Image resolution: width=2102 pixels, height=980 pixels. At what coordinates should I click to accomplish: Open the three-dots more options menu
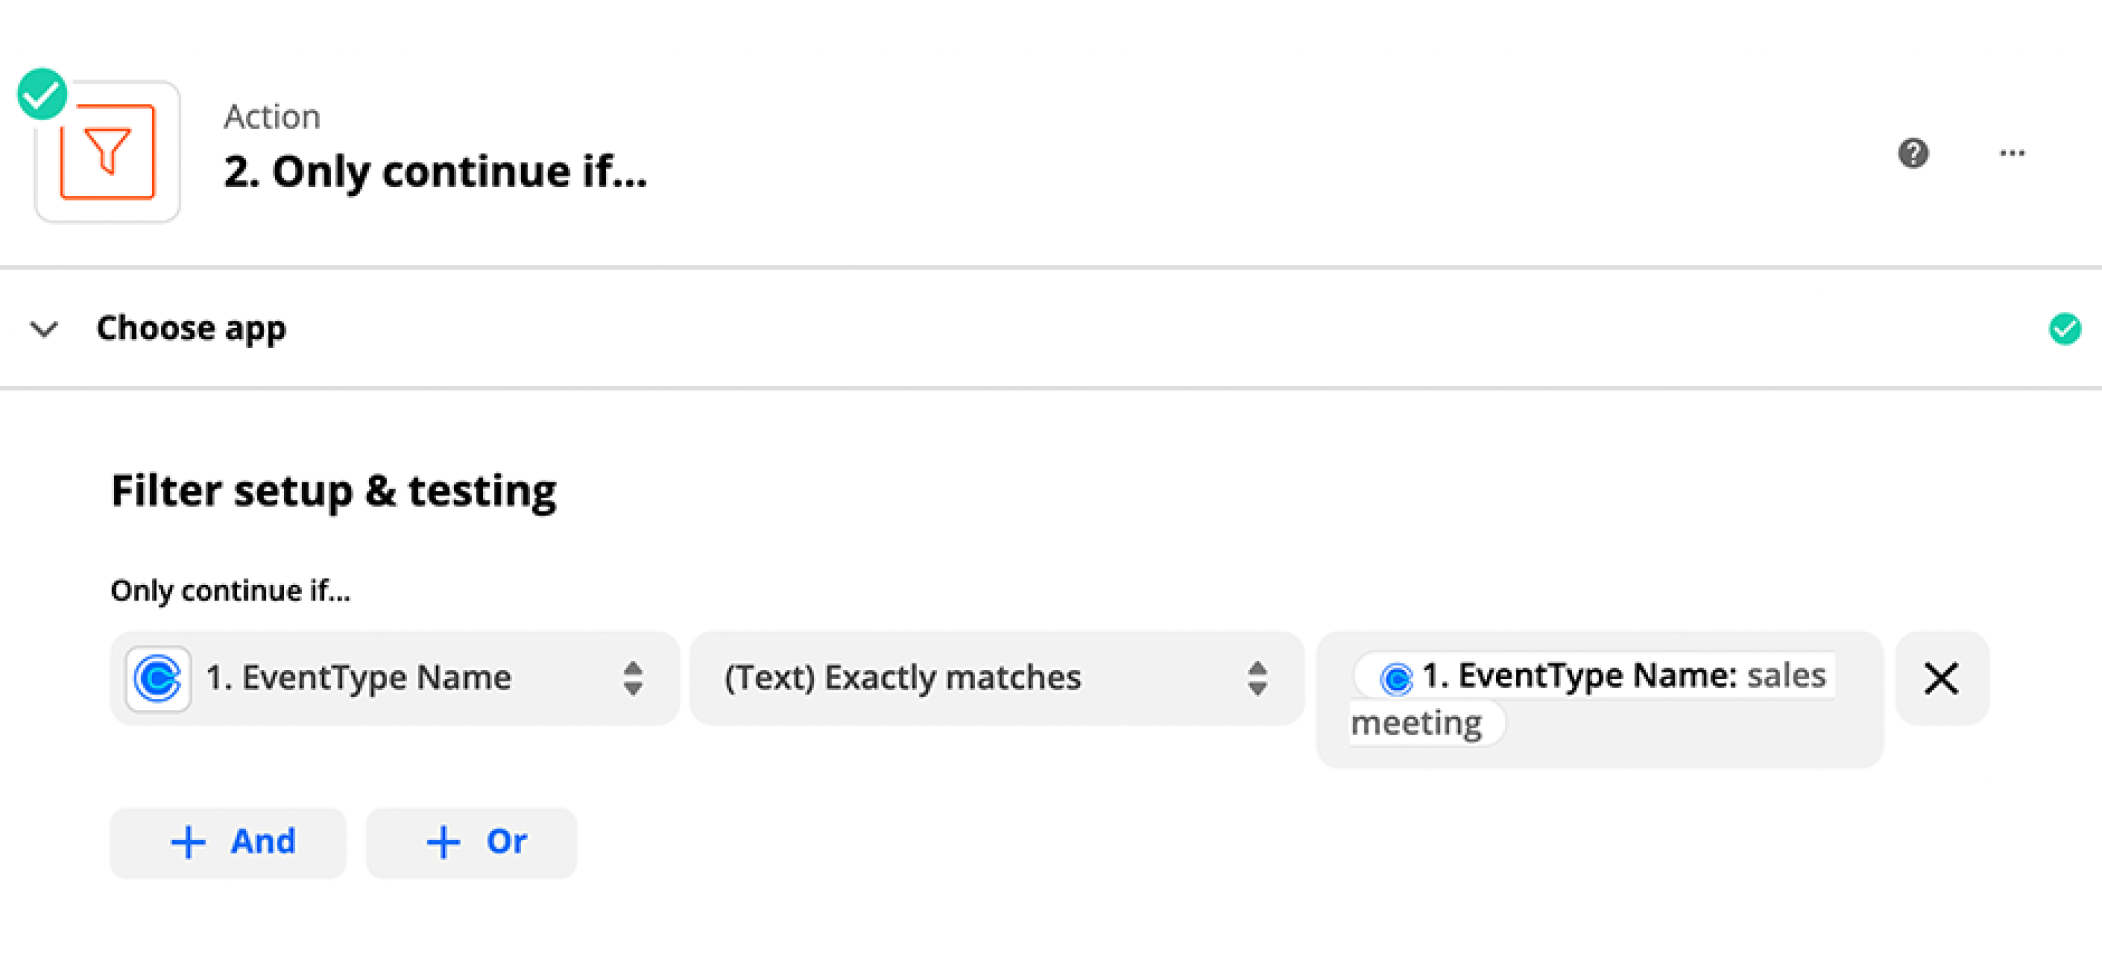click(2012, 153)
